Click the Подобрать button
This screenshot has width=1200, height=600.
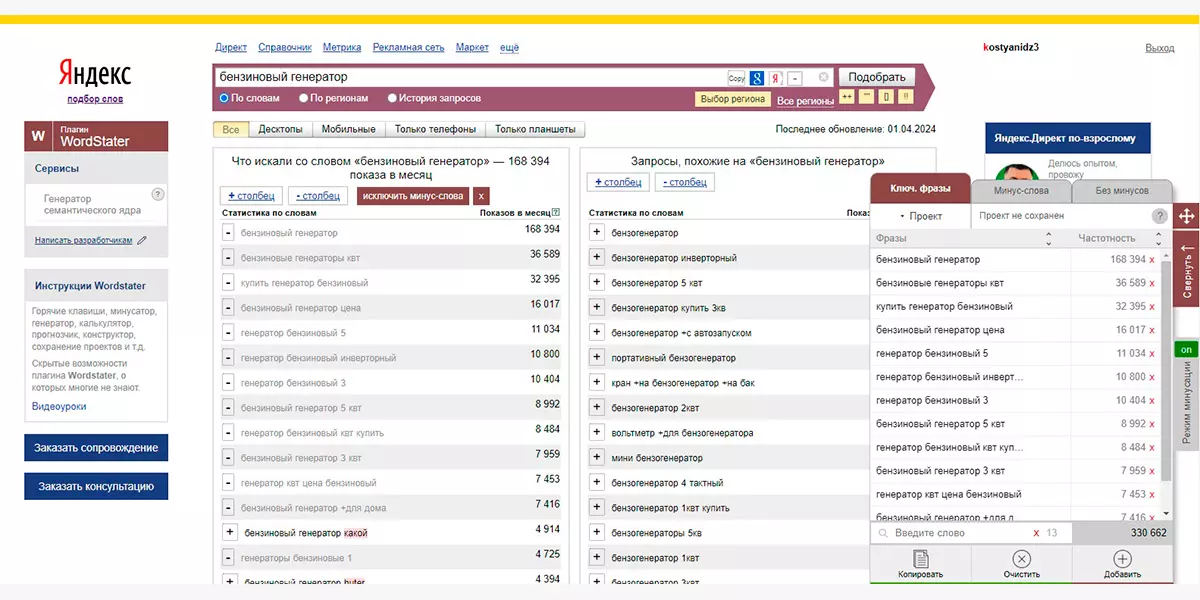(877, 77)
